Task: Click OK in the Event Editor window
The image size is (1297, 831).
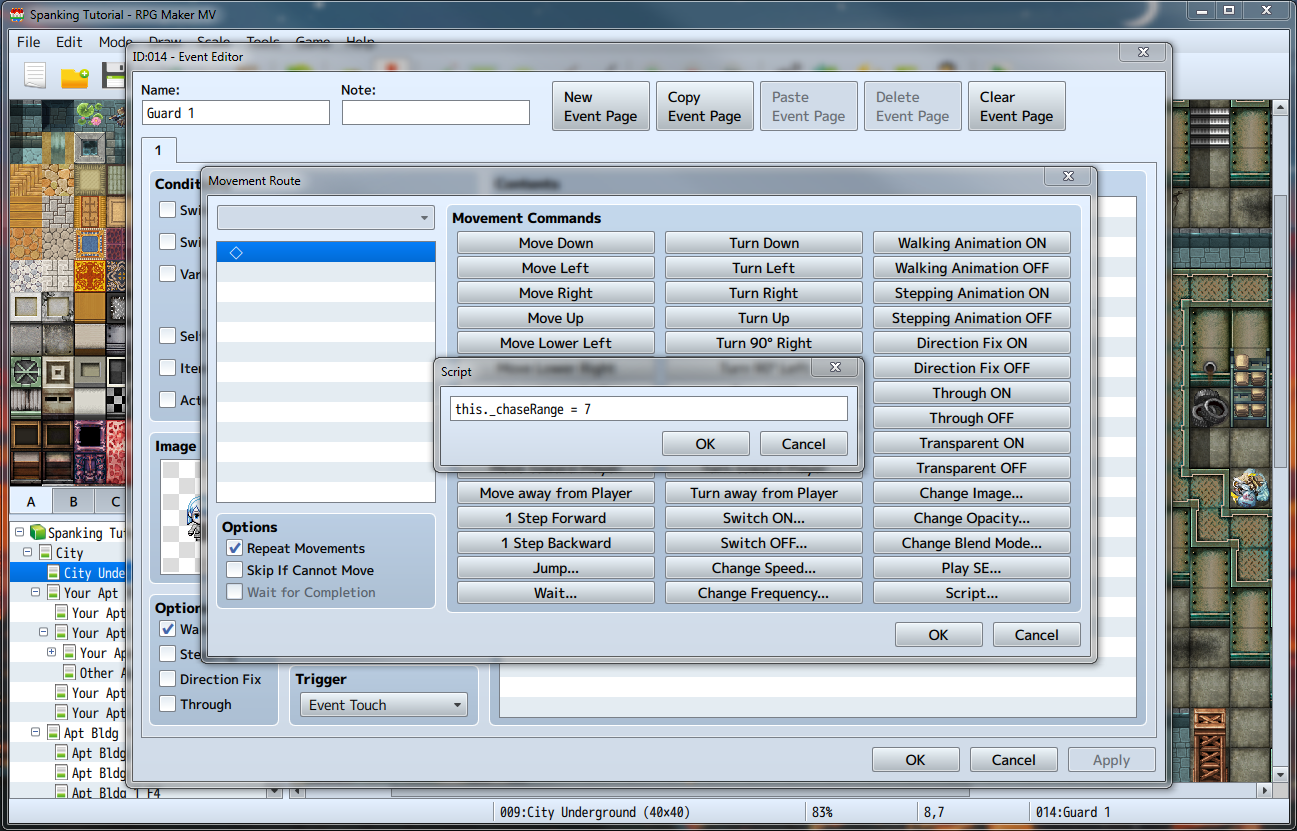Action: (x=915, y=760)
